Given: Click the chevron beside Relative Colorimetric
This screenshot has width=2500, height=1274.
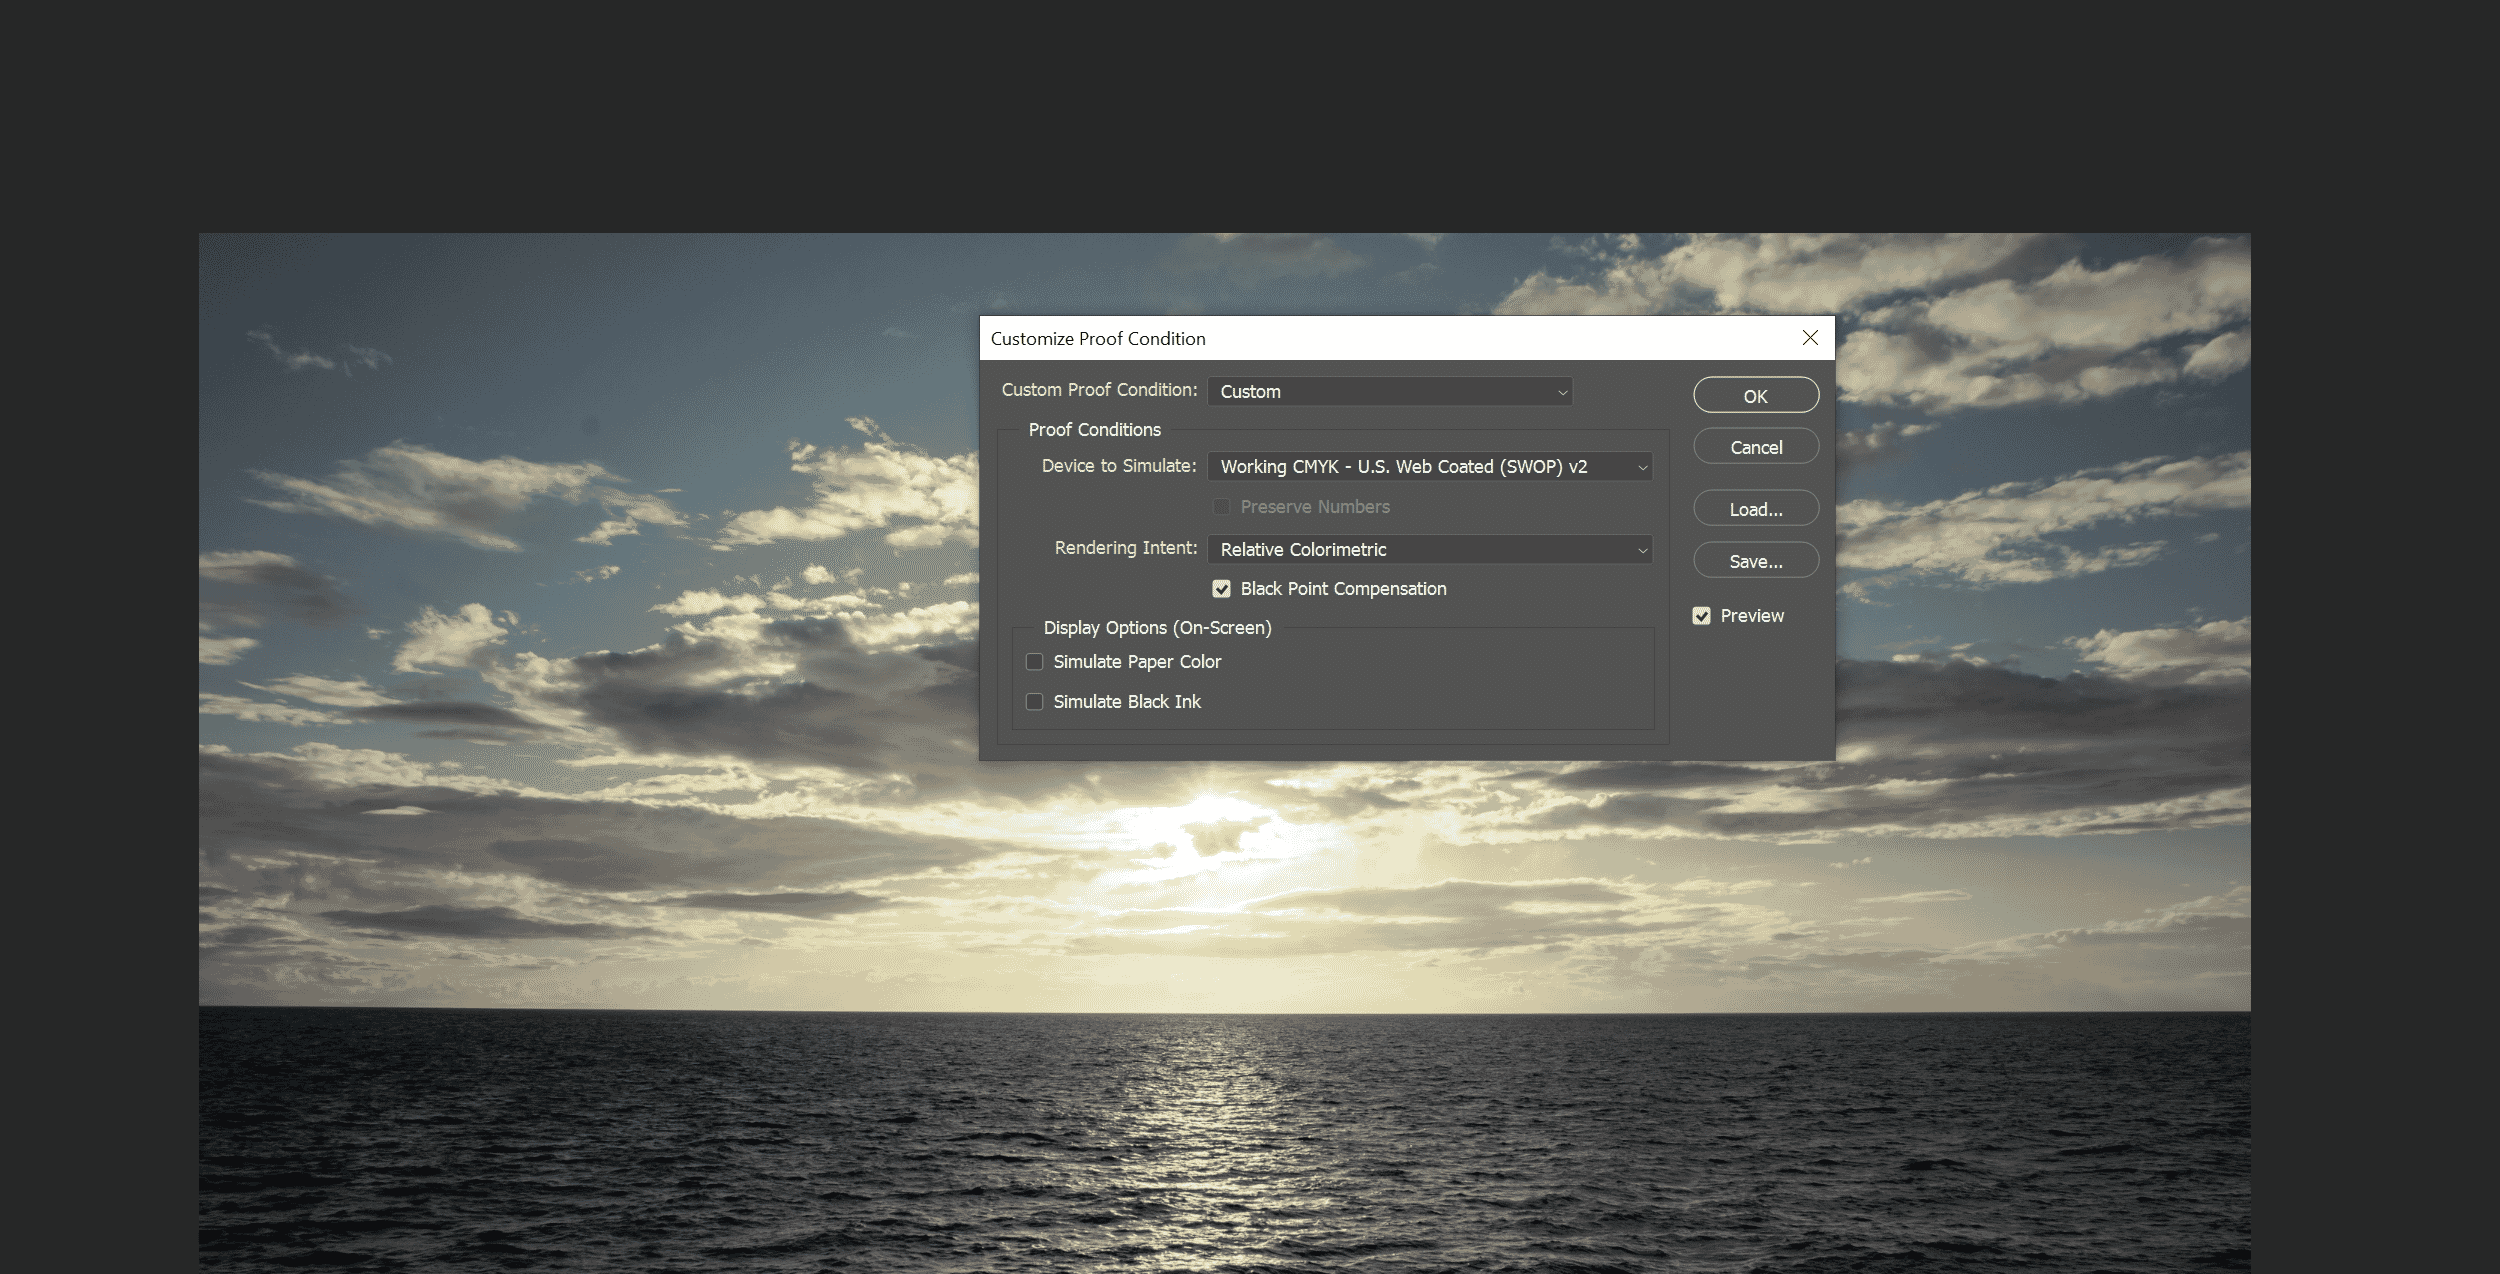Looking at the screenshot, I should [1641, 549].
